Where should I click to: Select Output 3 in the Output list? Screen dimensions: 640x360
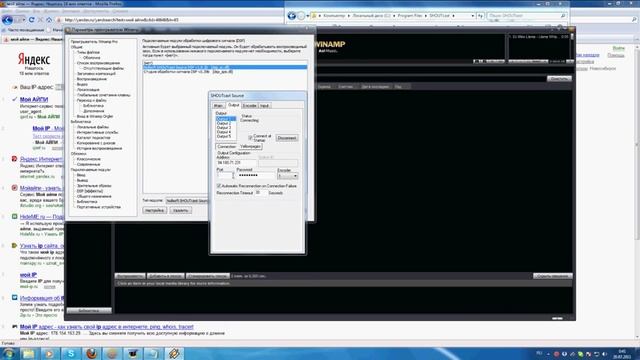coord(224,128)
